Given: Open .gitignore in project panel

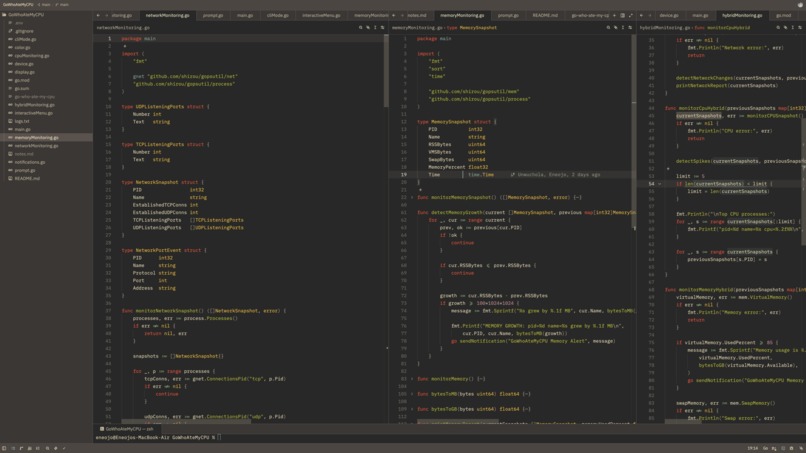Looking at the screenshot, I should [x=24, y=31].
